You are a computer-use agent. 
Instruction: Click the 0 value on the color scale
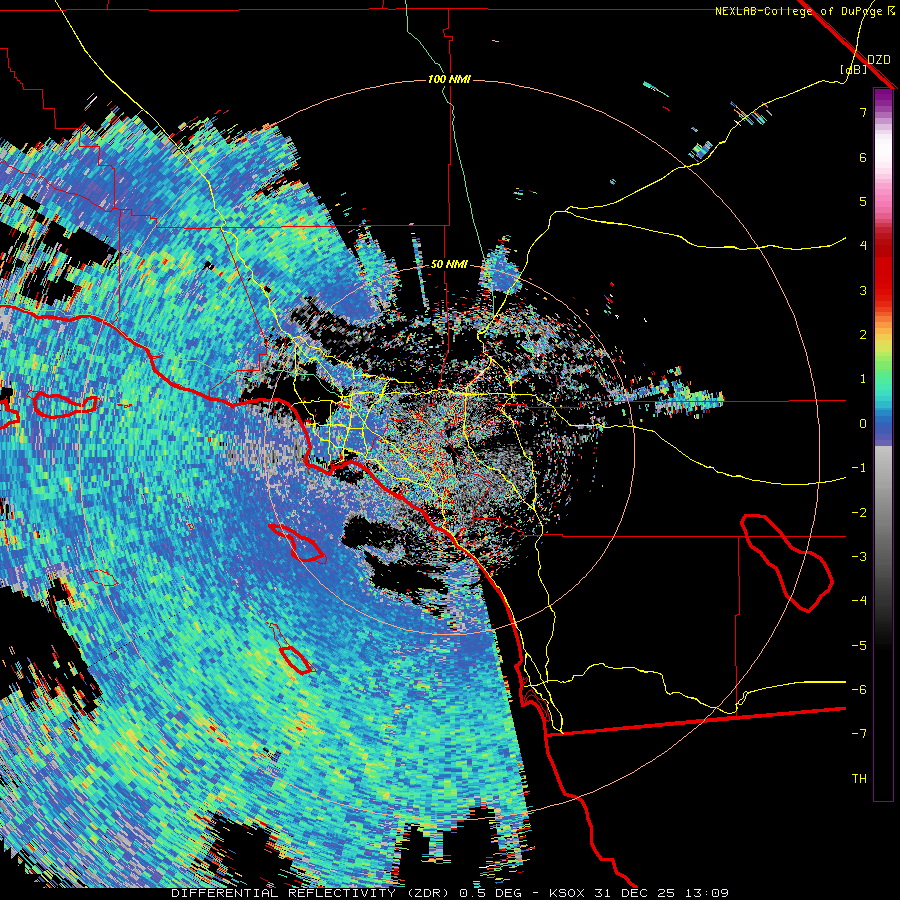point(863,424)
